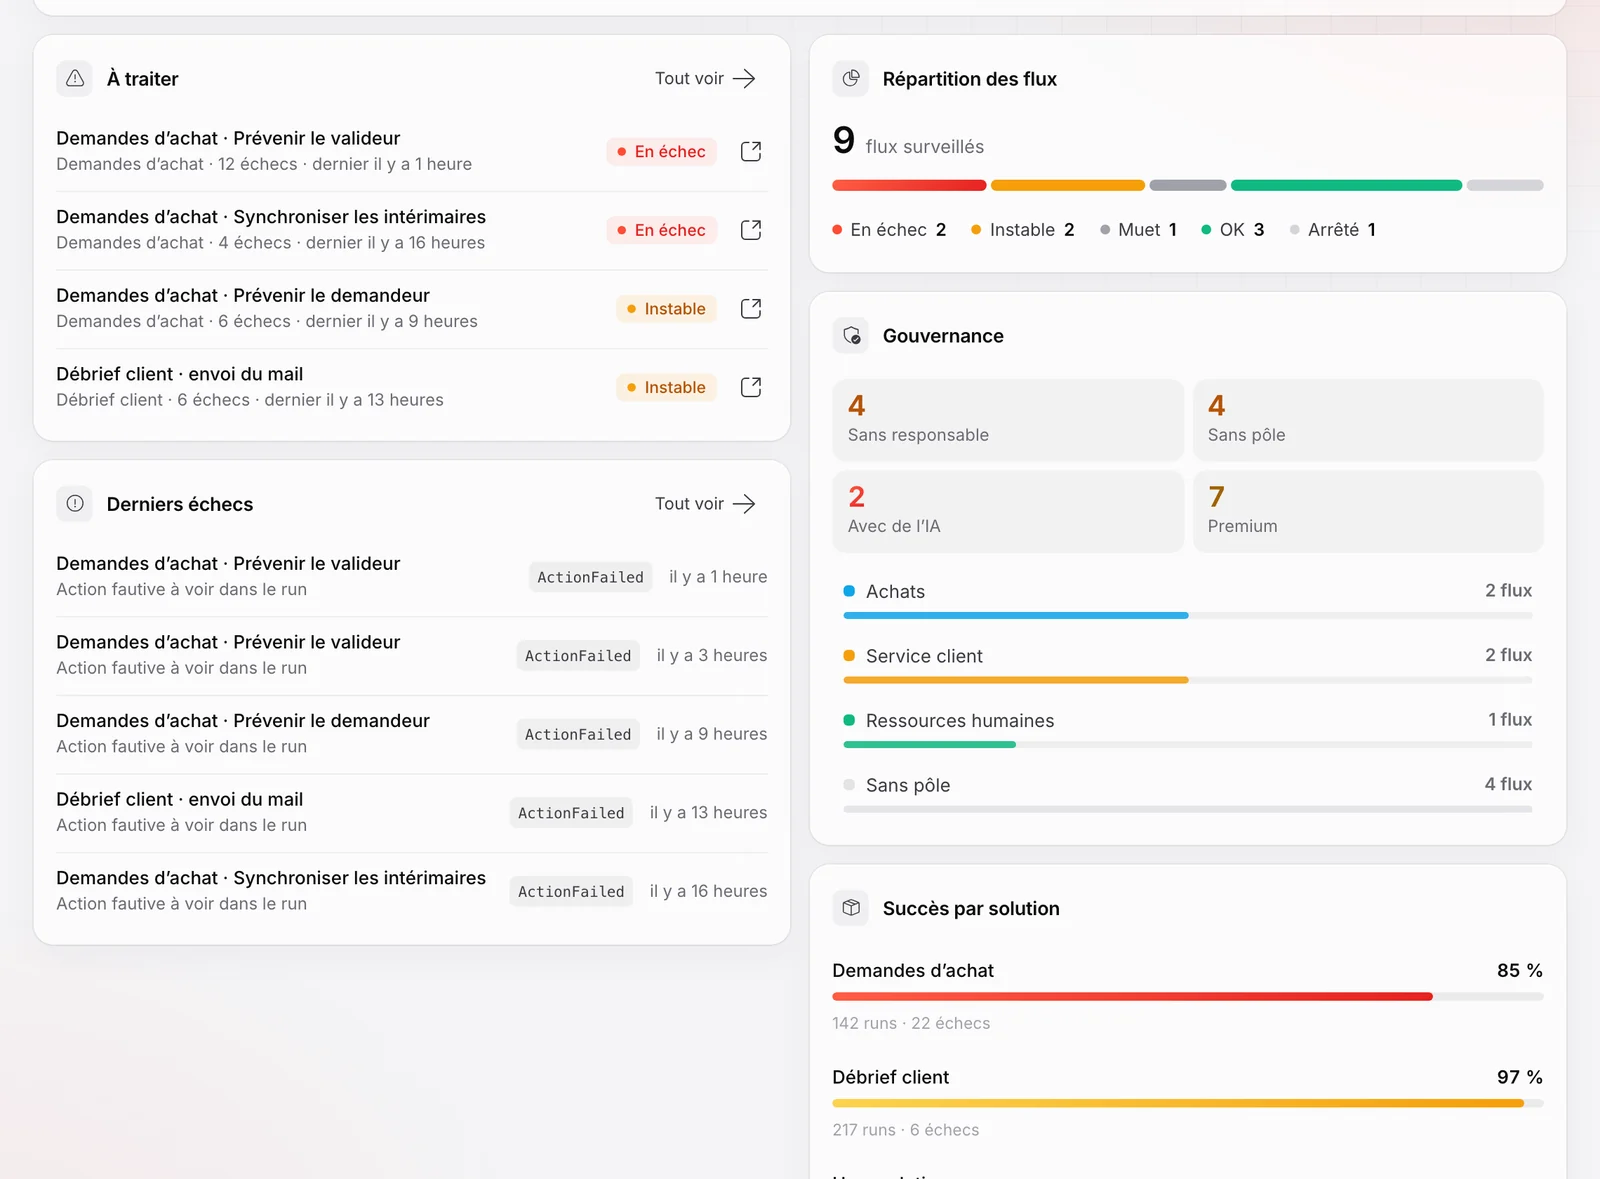This screenshot has height=1179, width=1600.
Task: Click the Répartition des flux pie chart icon
Action: click(851, 78)
